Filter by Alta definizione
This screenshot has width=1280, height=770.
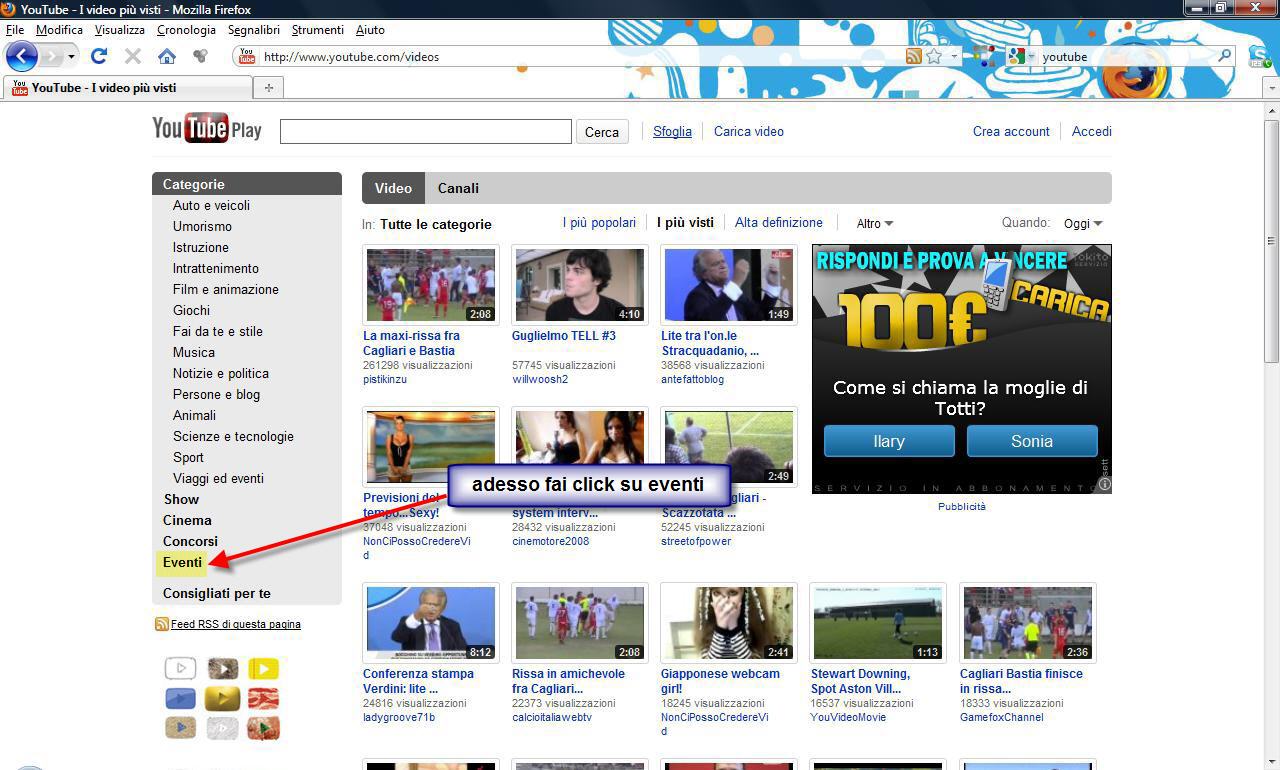(x=779, y=223)
